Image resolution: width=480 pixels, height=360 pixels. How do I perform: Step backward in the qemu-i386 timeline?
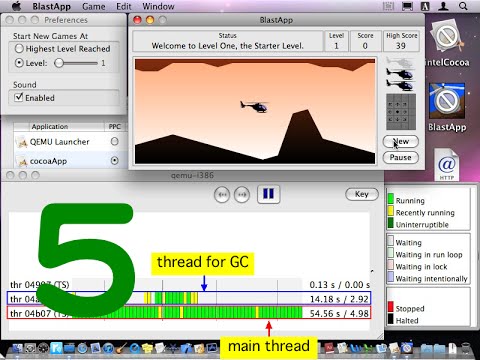point(222,194)
